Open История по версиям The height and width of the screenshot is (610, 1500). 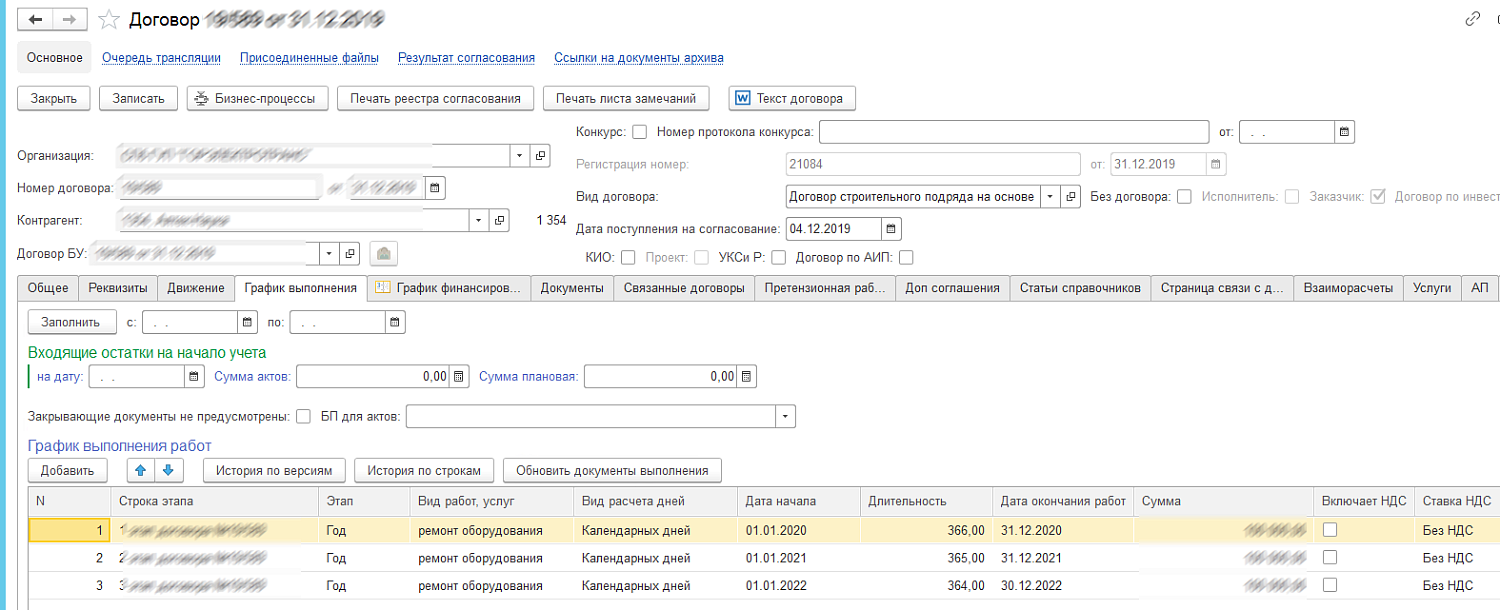tap(275, 470)
